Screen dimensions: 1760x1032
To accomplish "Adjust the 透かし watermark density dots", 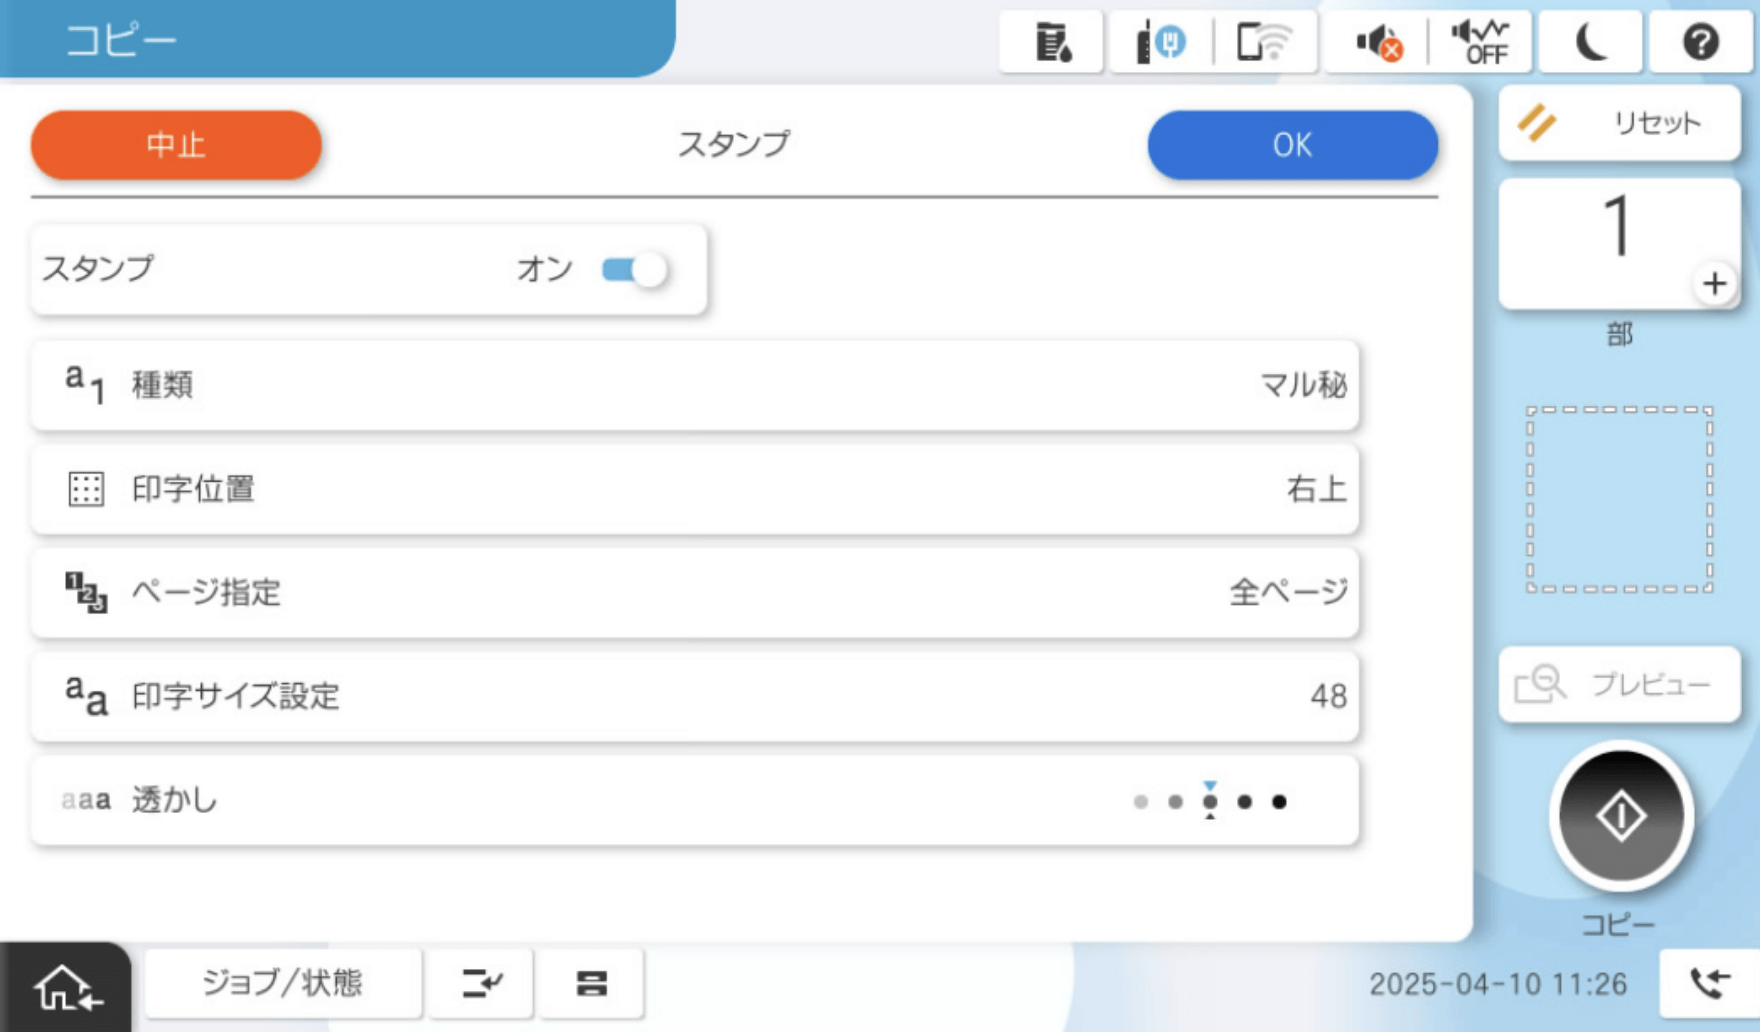I will 1210,801.
